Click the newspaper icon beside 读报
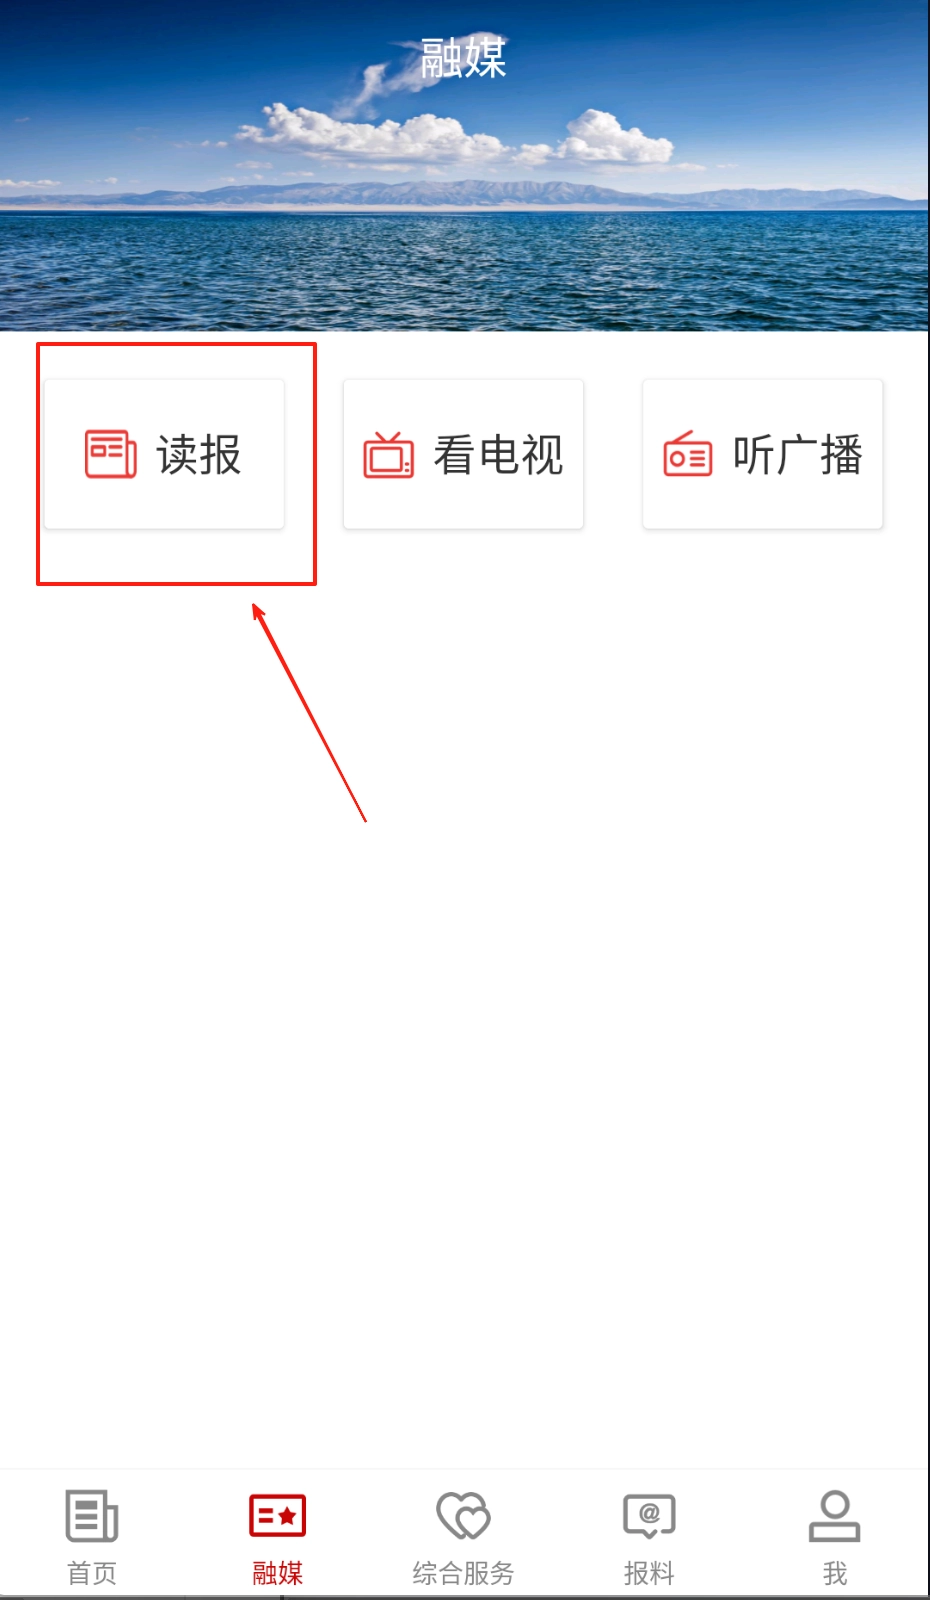Viewport: 930px width, 1600px height. (x=110, y=454)
